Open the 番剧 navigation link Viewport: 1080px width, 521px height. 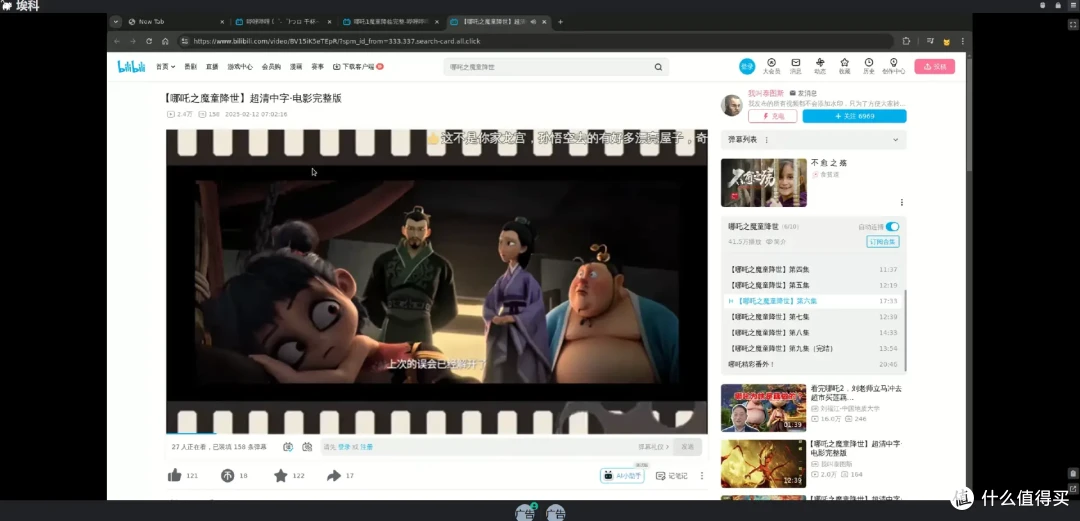[191, 67]
